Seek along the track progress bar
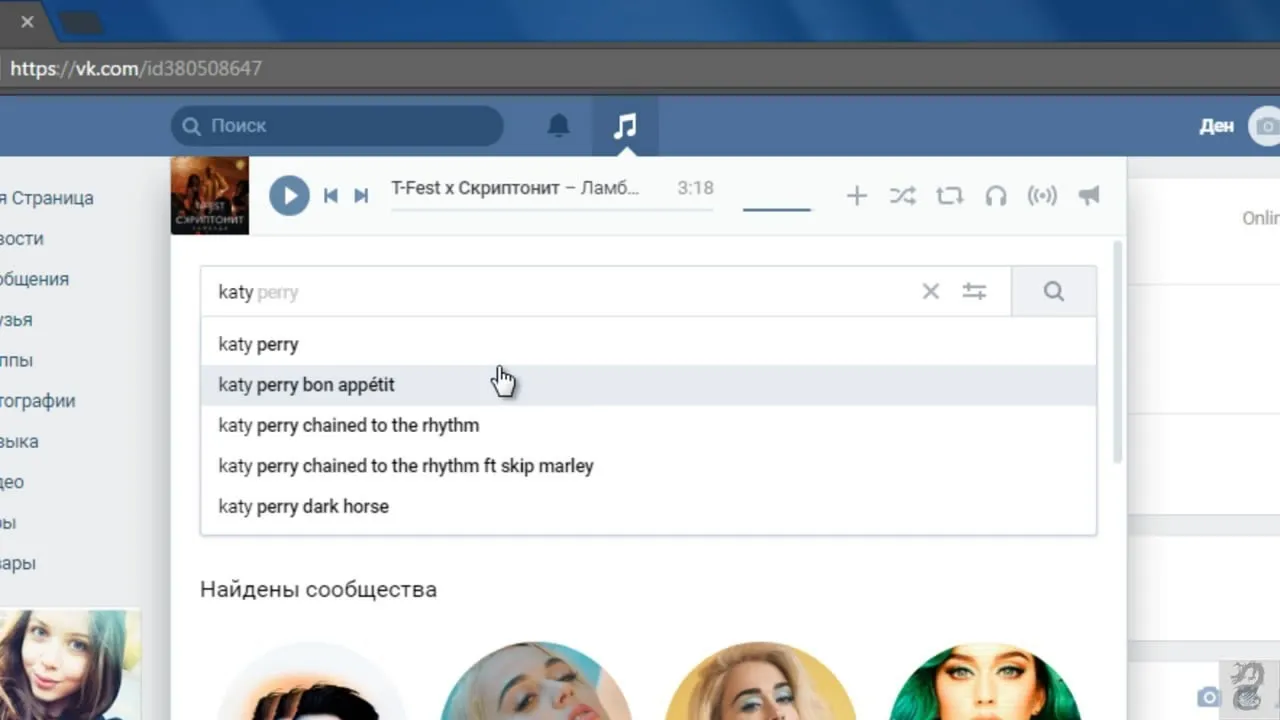The height and width of the screenshot is (720, 1280). coord(552,211)
